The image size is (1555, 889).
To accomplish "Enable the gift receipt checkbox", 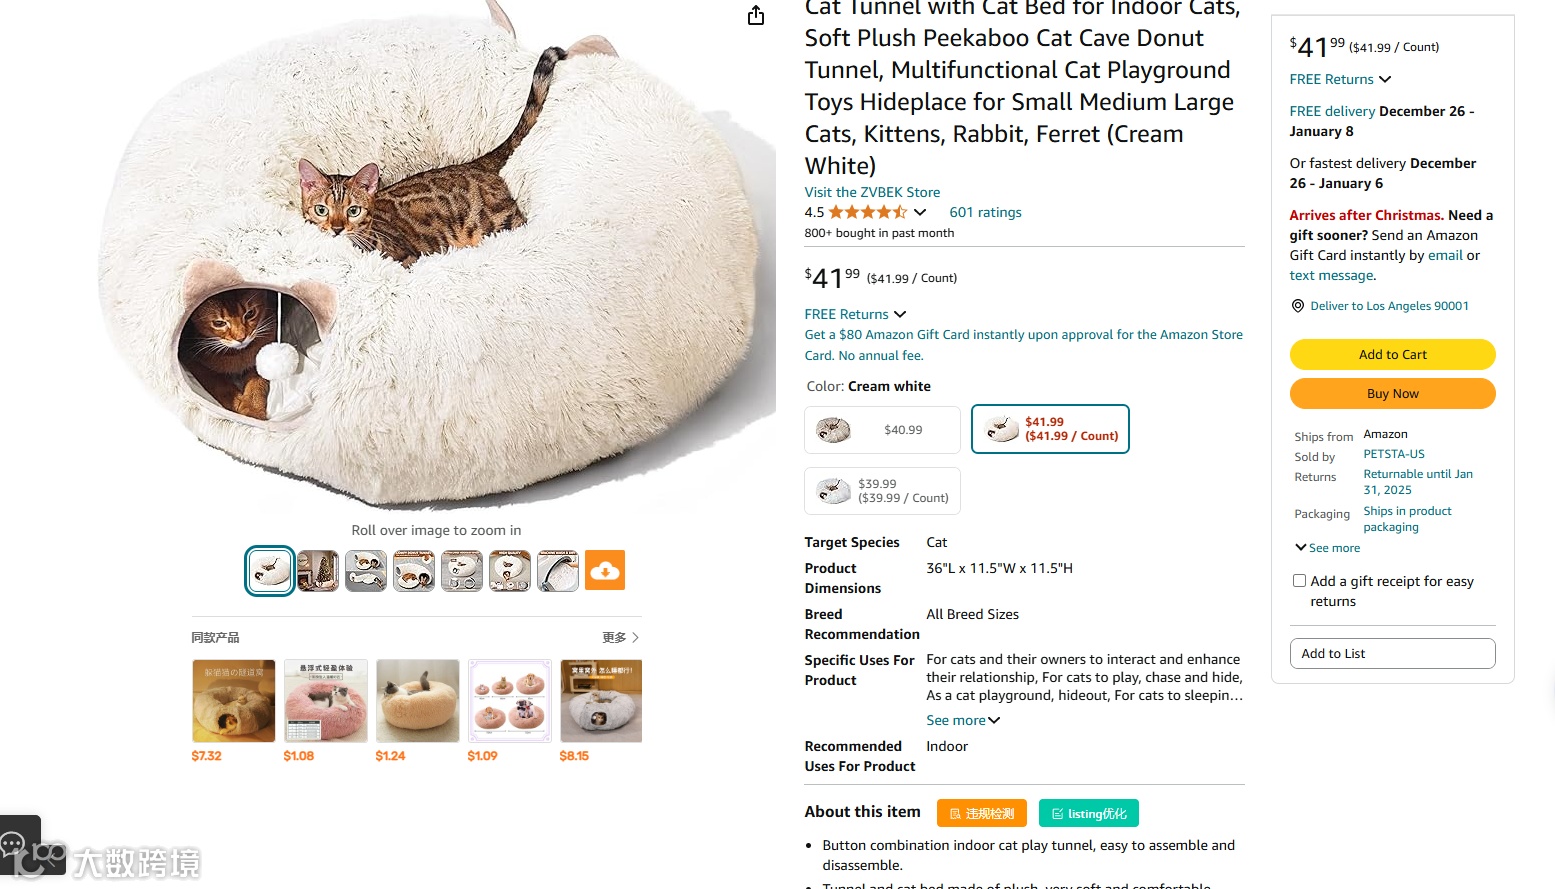I will click(x=1299, y=580).
